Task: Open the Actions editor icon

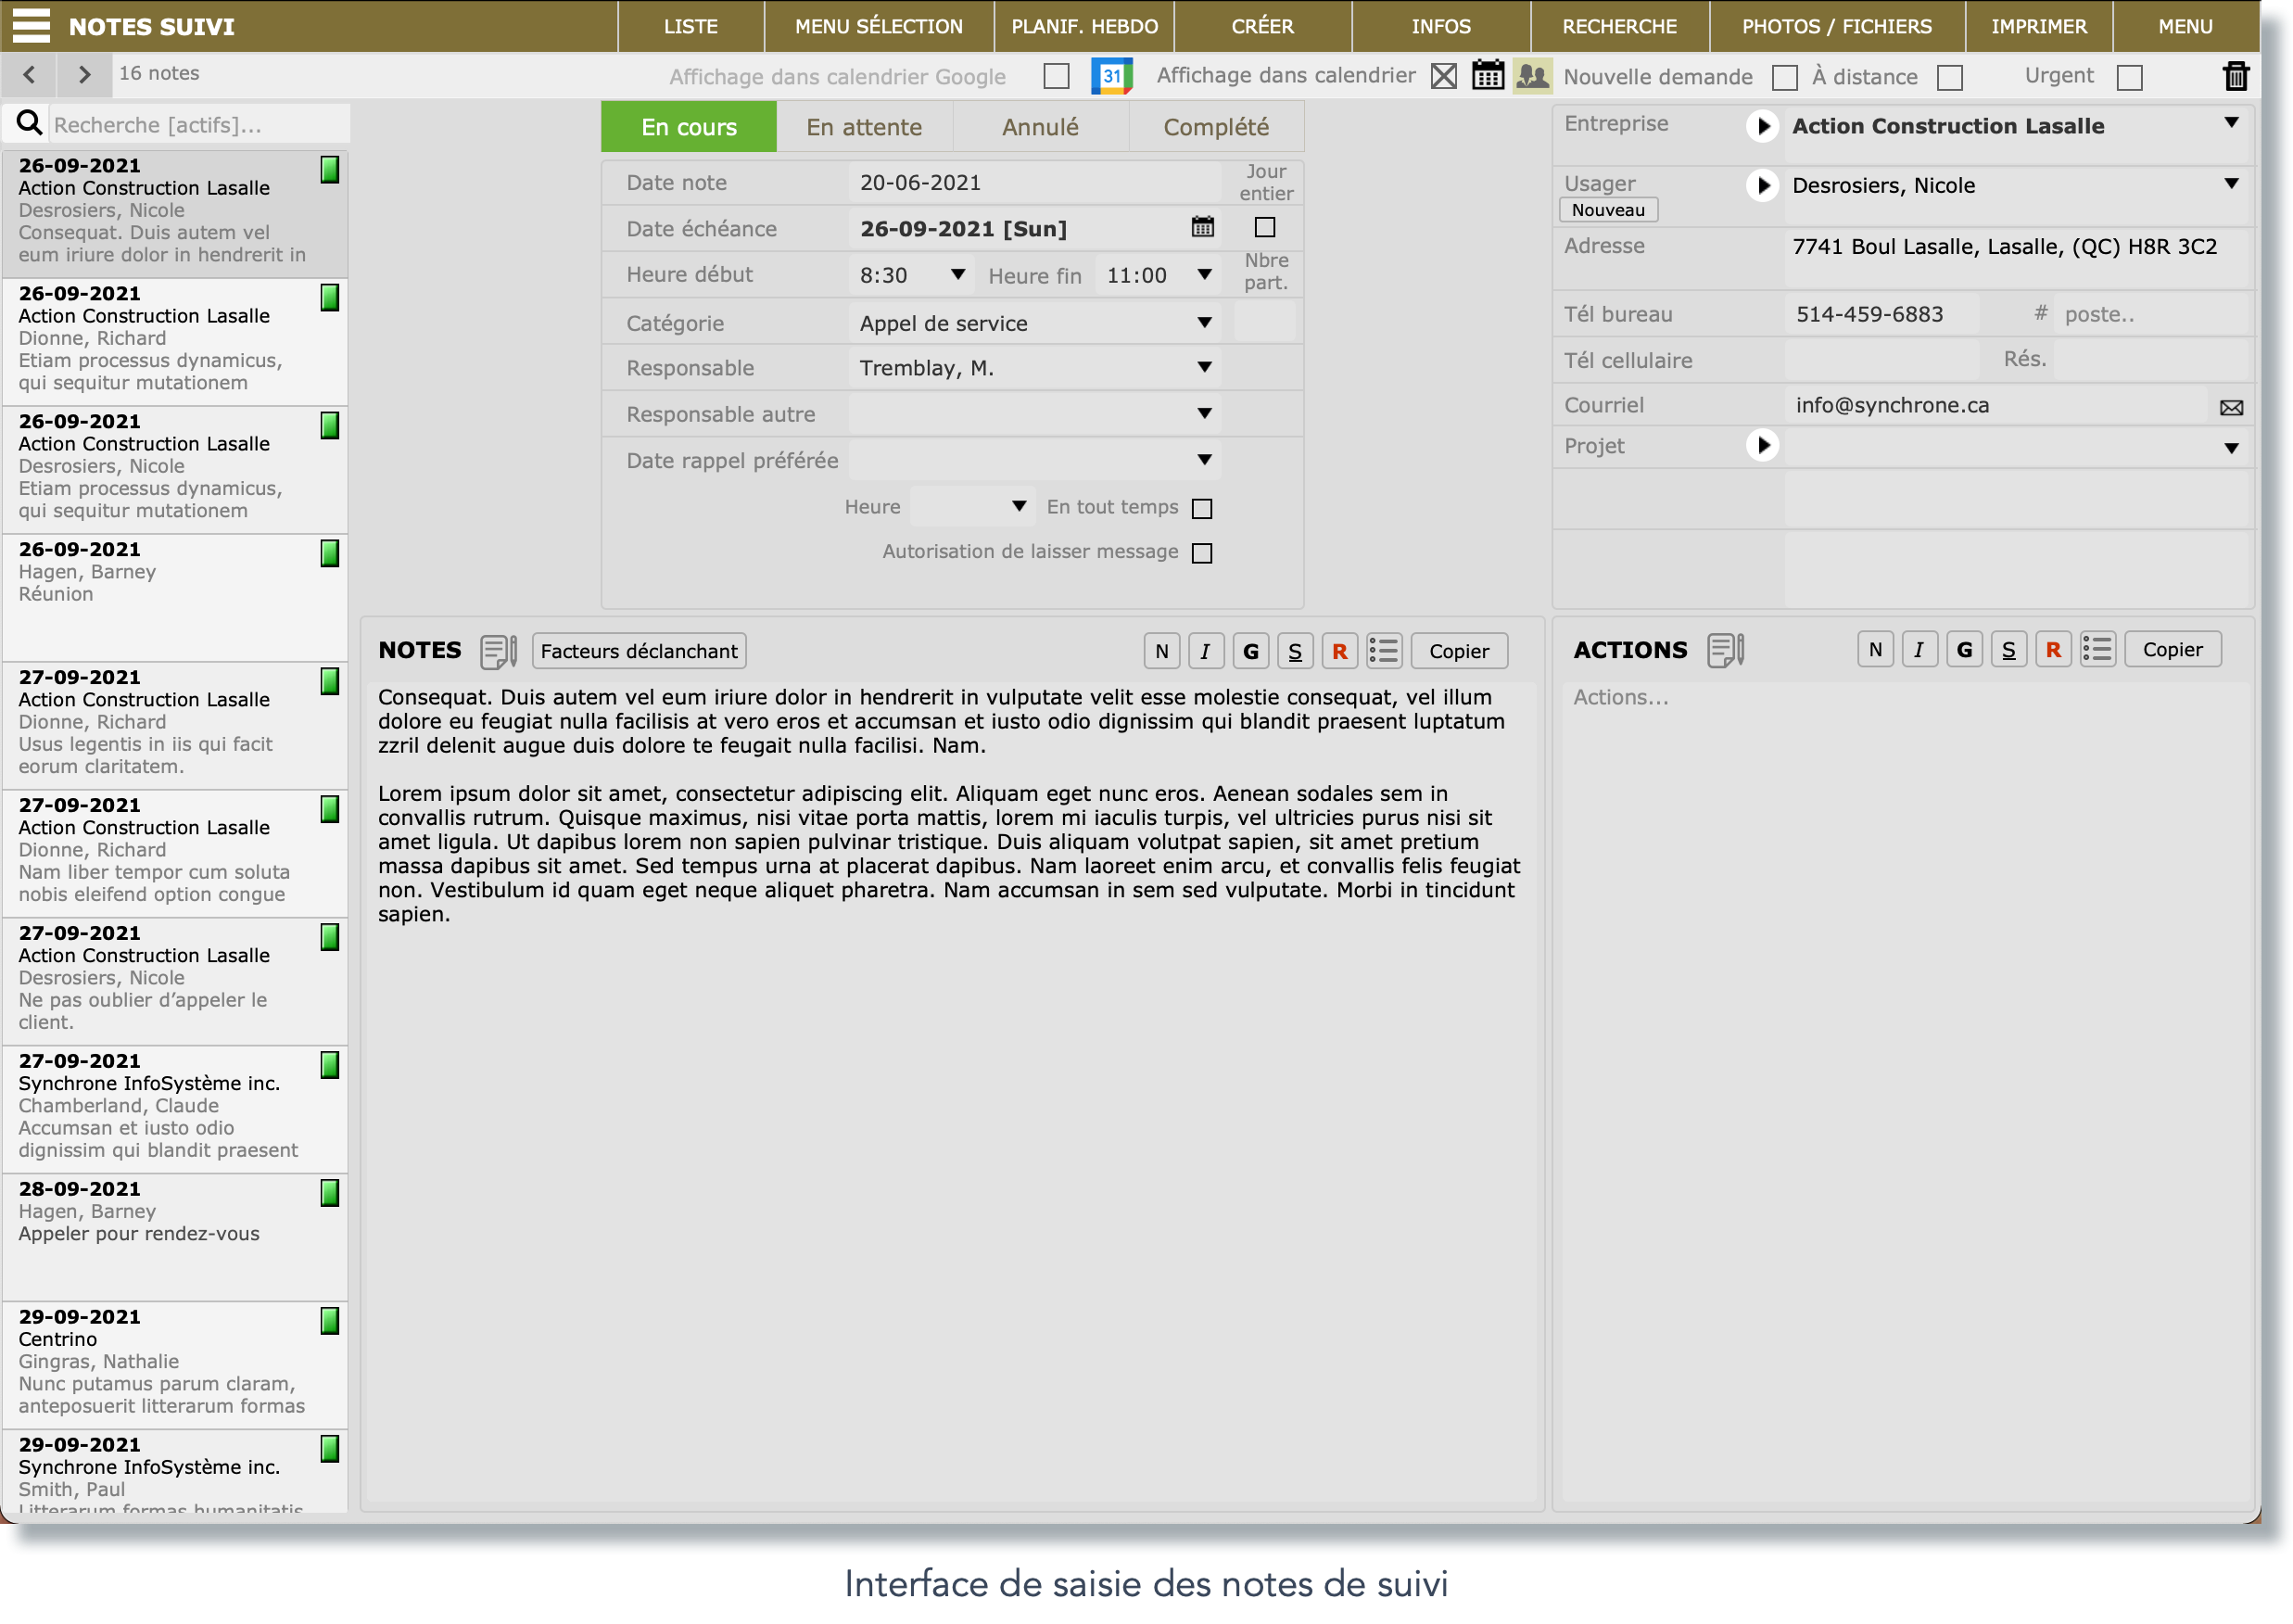Action: [x=1725, y=650]
